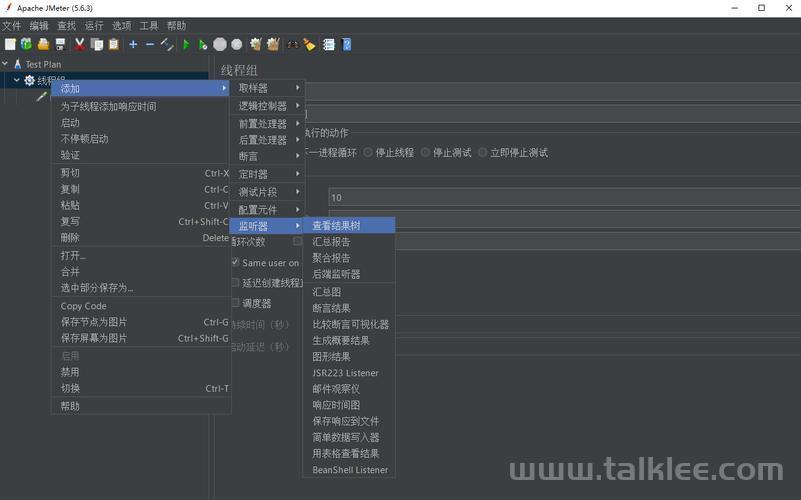Click the New test plan toolbar icon
801x500 pixels.
[x=10, y=44]
